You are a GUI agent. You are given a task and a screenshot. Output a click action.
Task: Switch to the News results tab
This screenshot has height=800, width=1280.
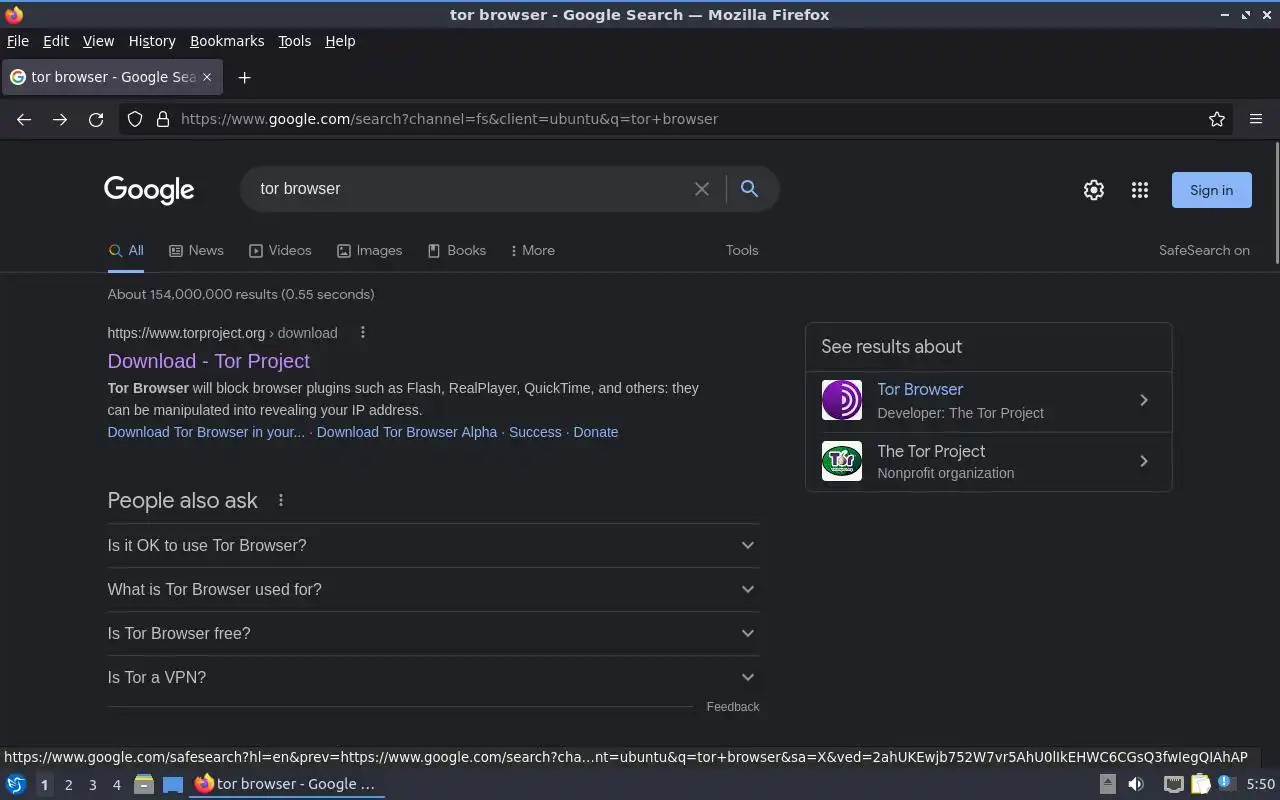pyautogui.click(x=196, y=251)
